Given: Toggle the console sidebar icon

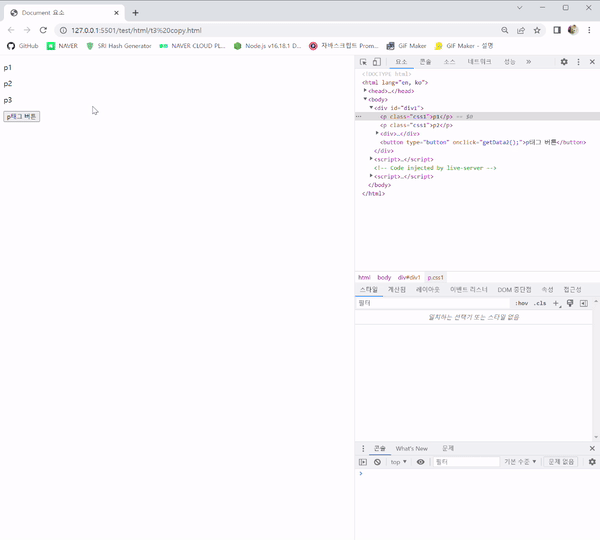Looking at the screenshot, I should pos(363,462).
